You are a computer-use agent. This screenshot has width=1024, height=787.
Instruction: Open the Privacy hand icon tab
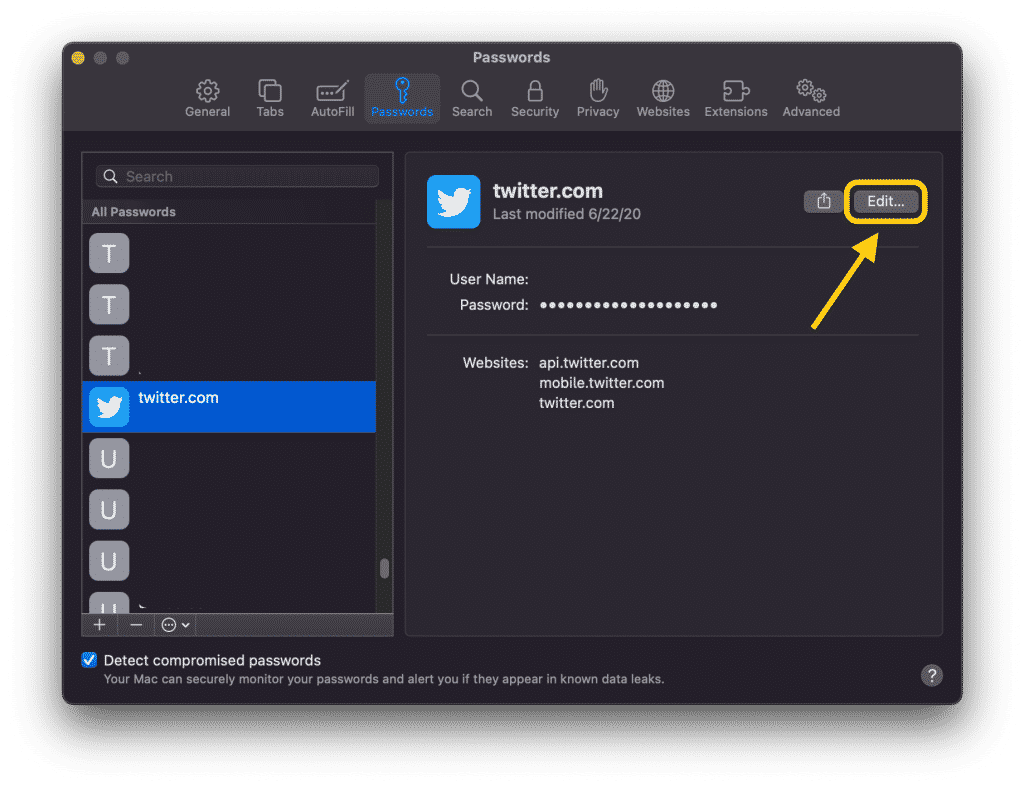pos(598,99)
